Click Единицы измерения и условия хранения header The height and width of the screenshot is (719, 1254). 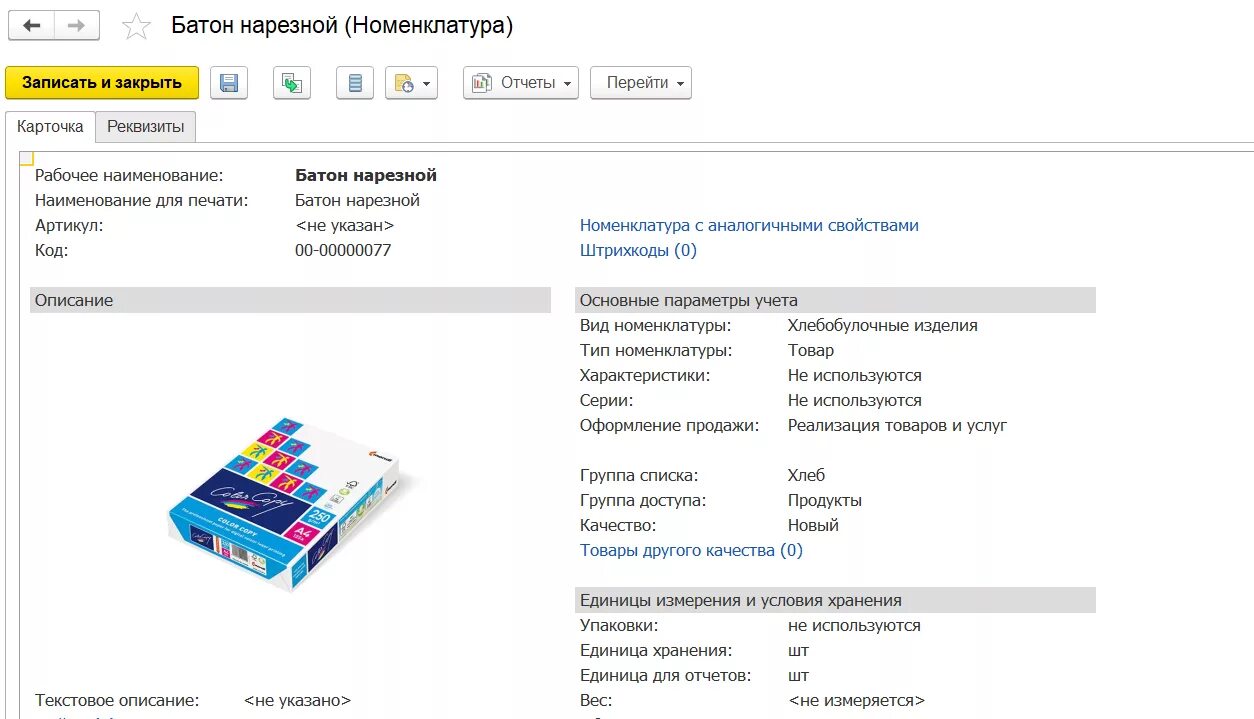(x=835, y=600)
